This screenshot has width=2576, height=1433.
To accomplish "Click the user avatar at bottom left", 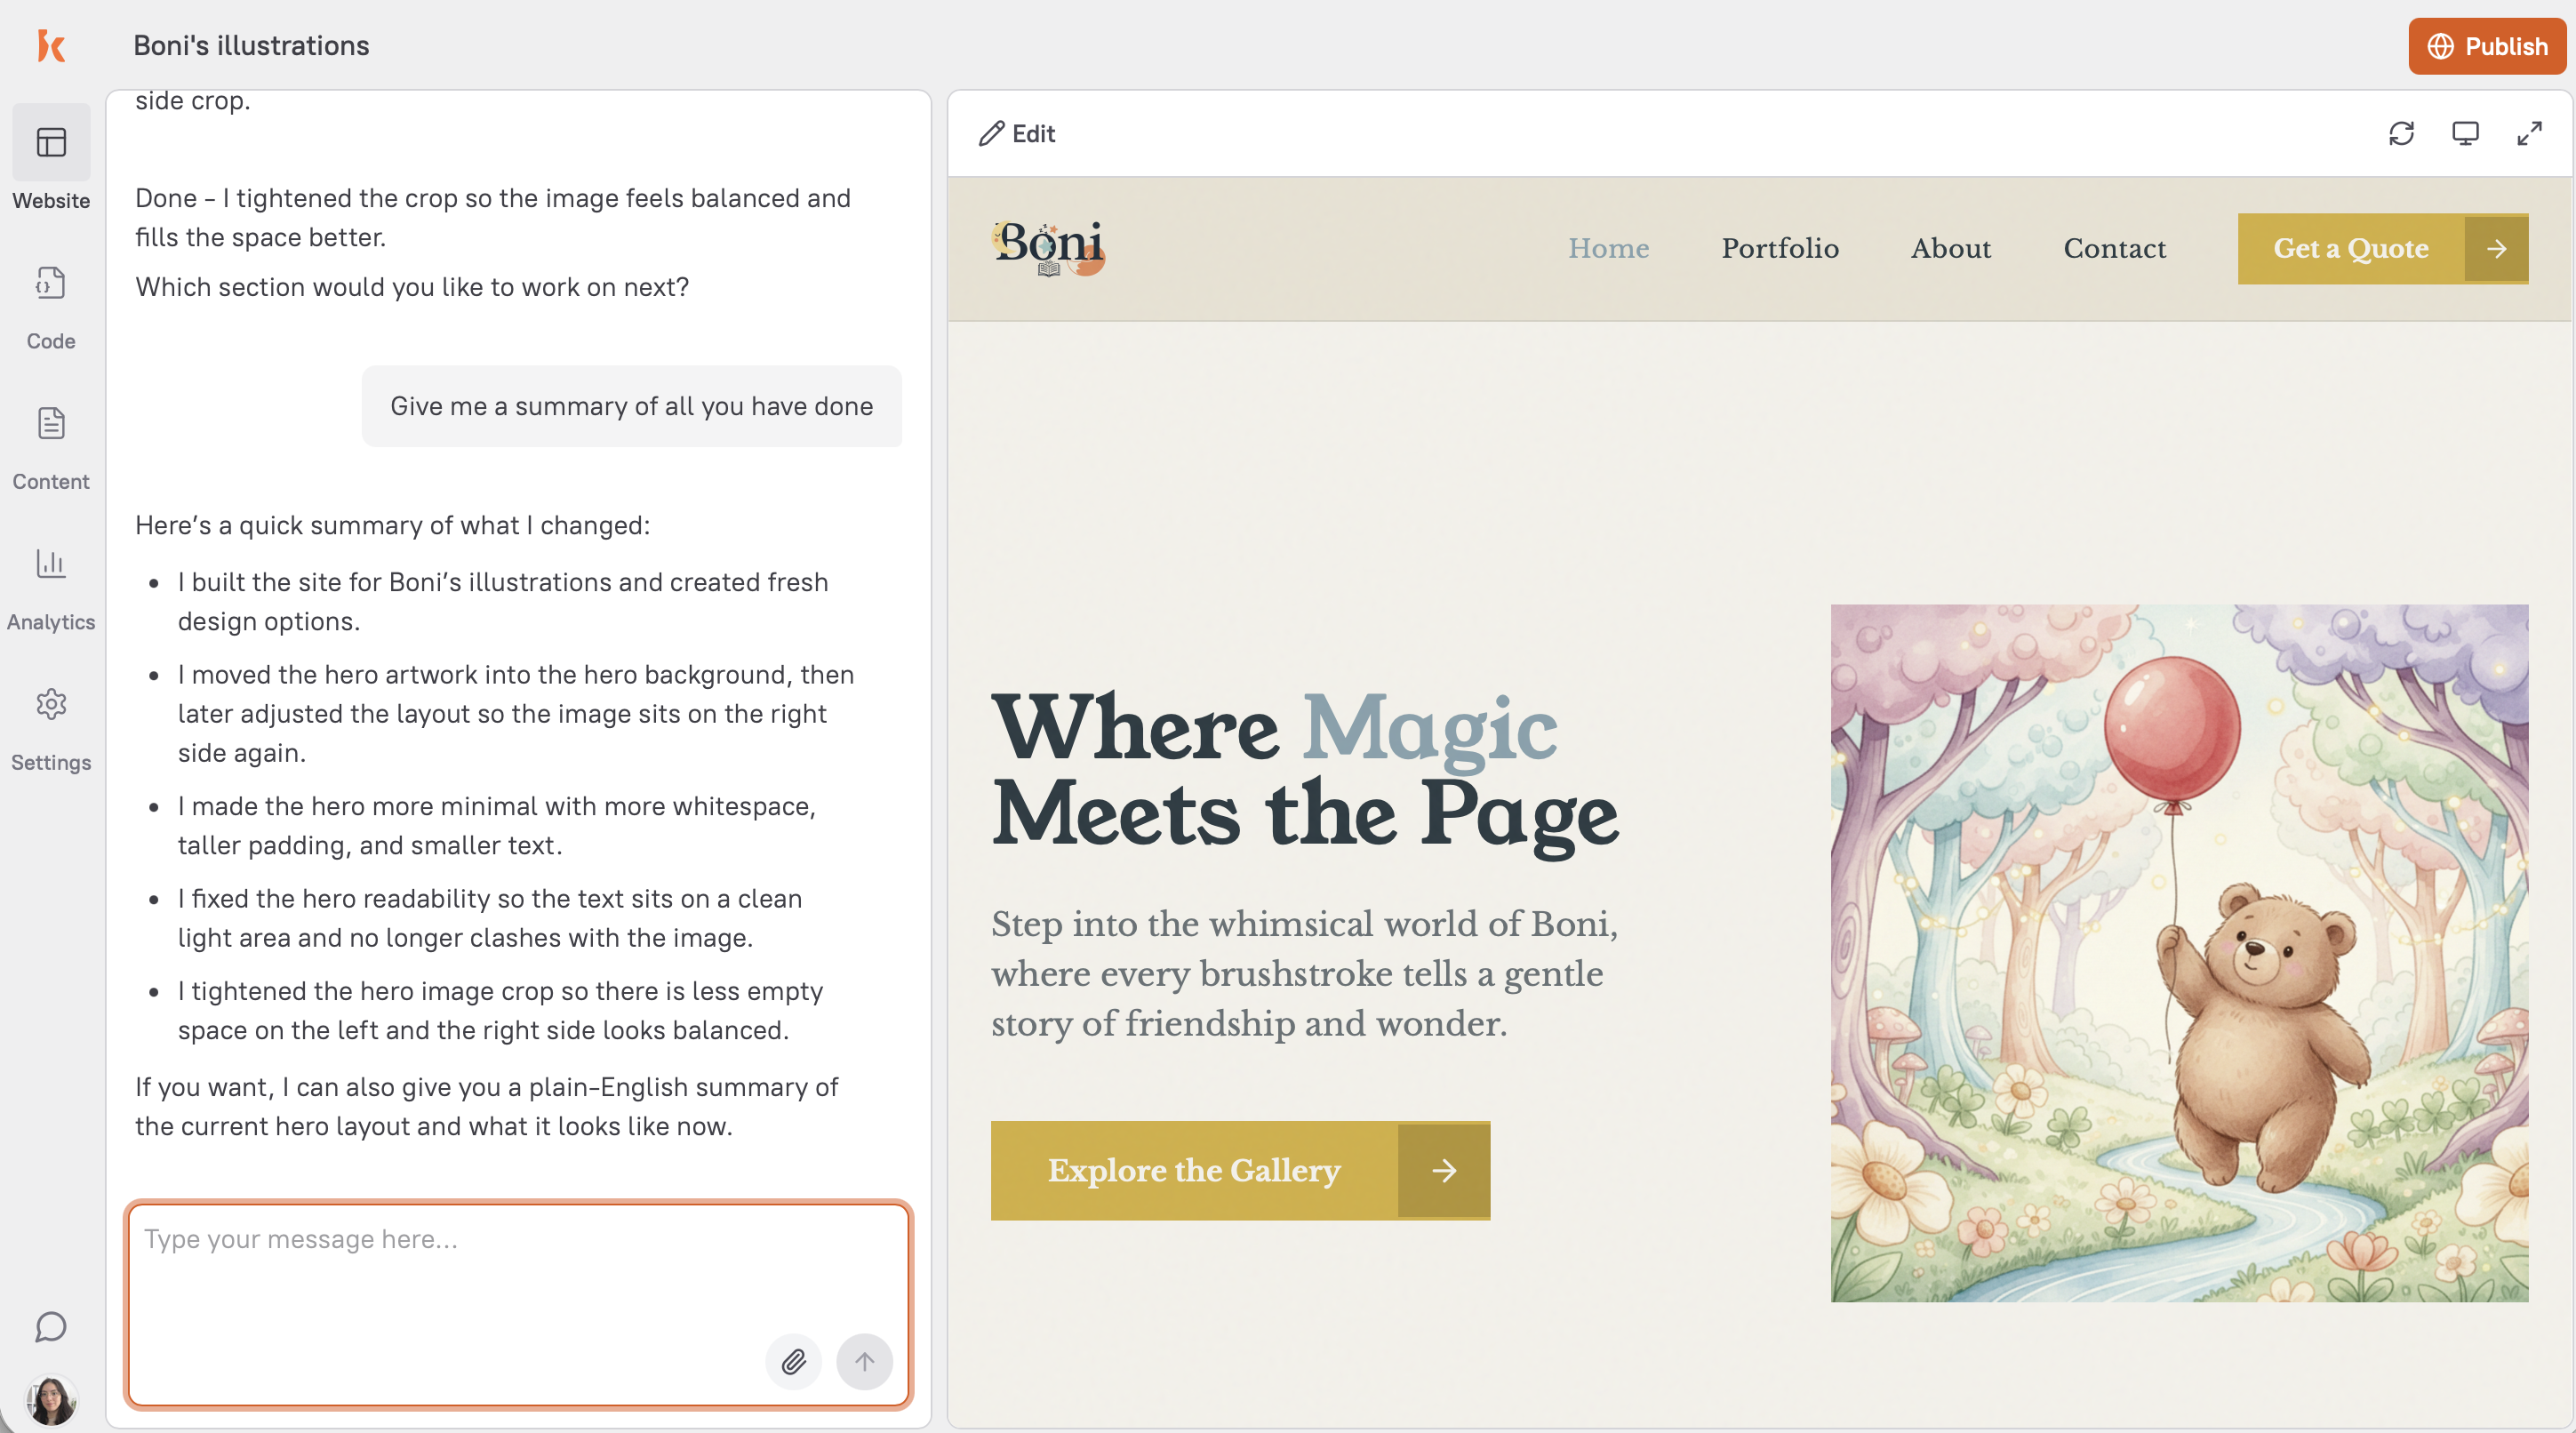I will (x=51, y=1400).
